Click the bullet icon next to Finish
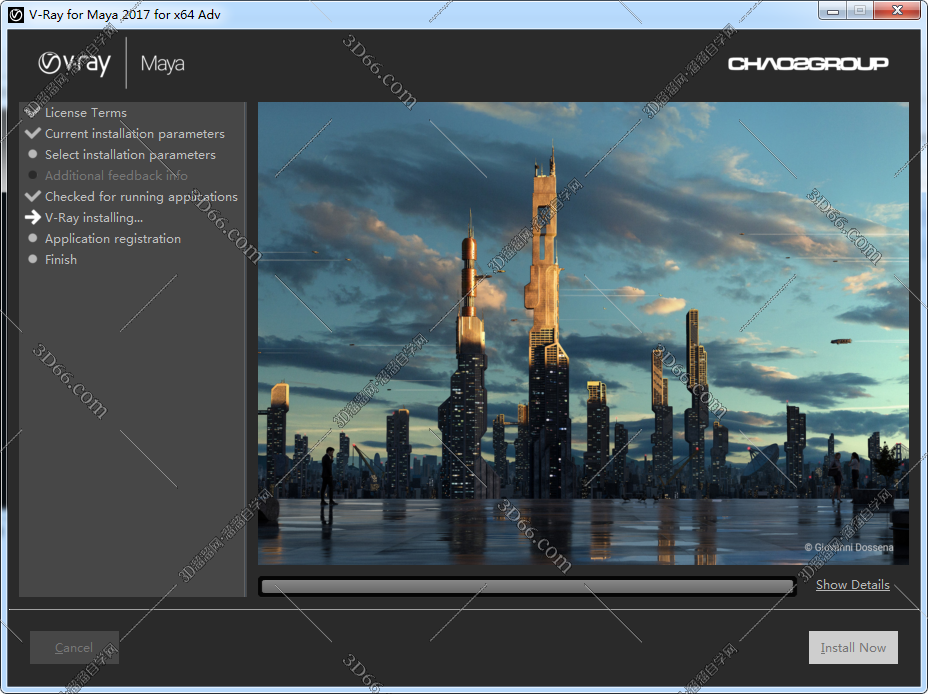This screenshot has height=694, width=928. [33, 260]
